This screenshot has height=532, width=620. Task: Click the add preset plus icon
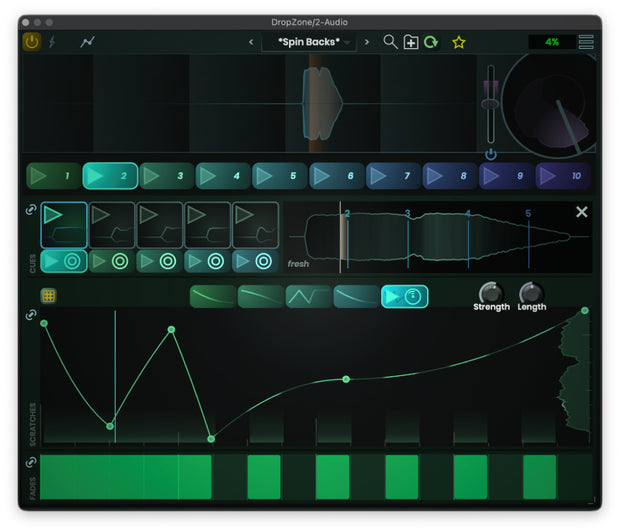411,42
